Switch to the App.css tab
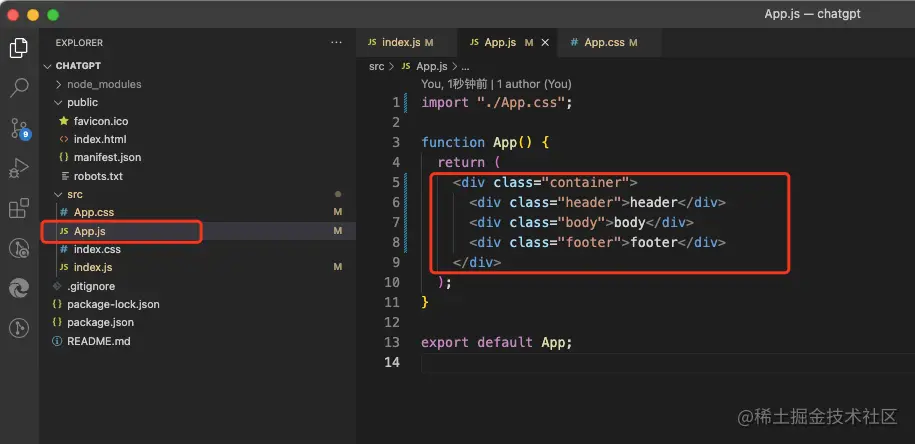The height and width of the screenshot is (444, 915). [x=610, y=43]
